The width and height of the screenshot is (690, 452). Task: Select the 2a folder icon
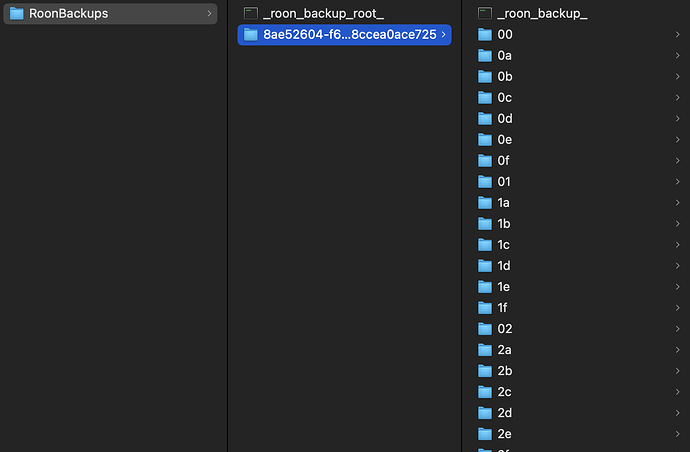tap(485, 350)
